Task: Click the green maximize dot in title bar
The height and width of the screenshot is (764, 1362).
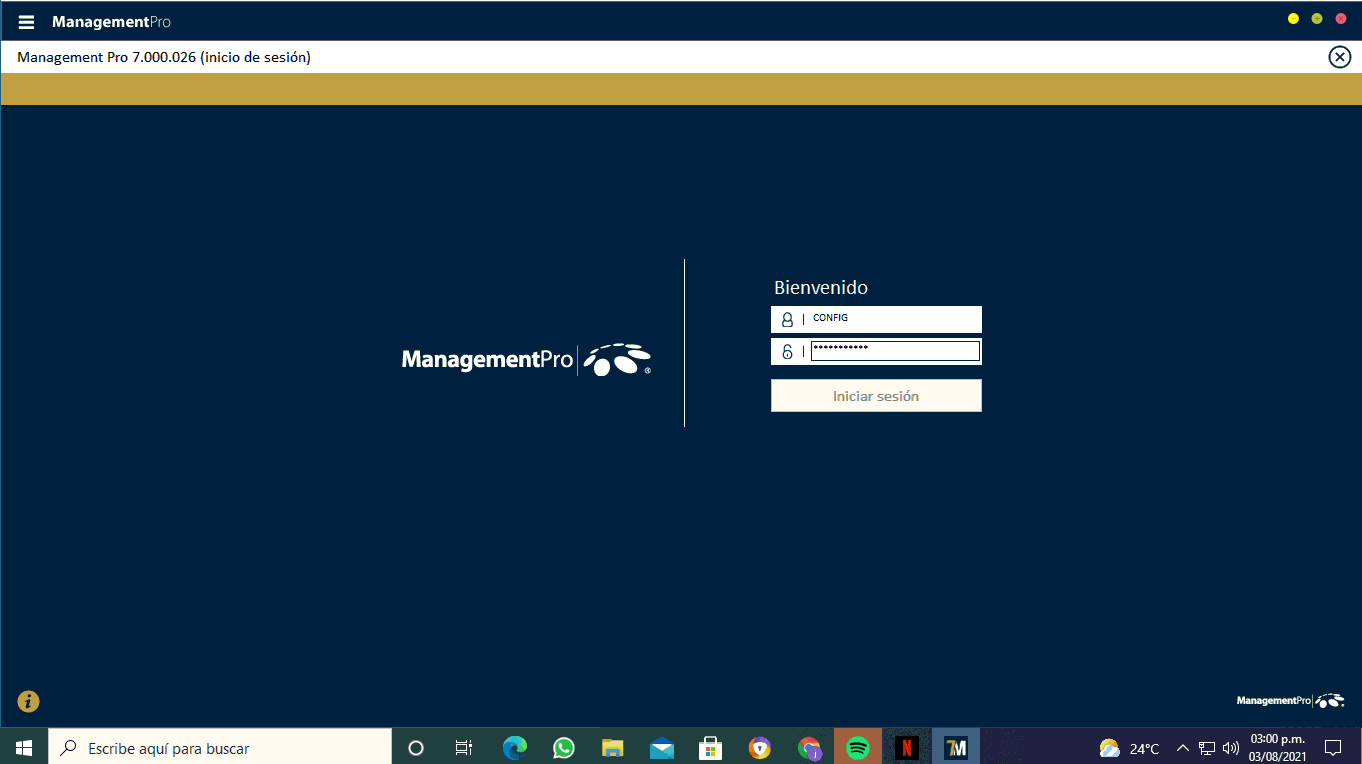Action: [x=1317, y=19]
